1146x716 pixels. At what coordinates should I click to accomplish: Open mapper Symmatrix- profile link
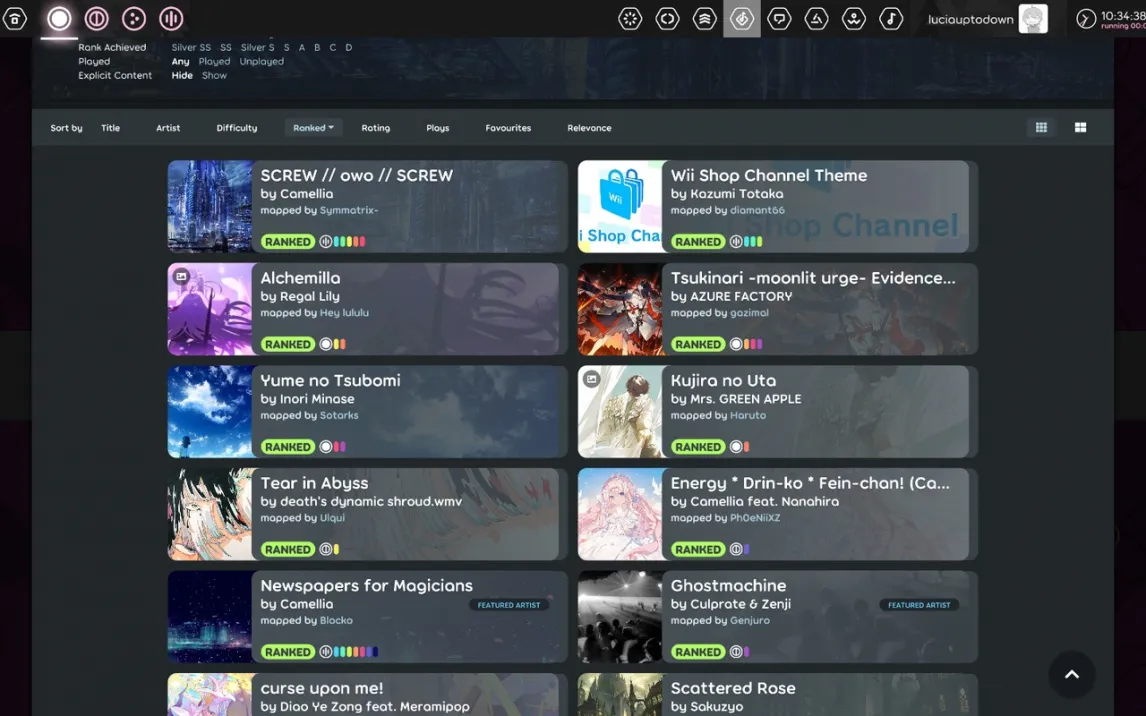pos(349,211)
